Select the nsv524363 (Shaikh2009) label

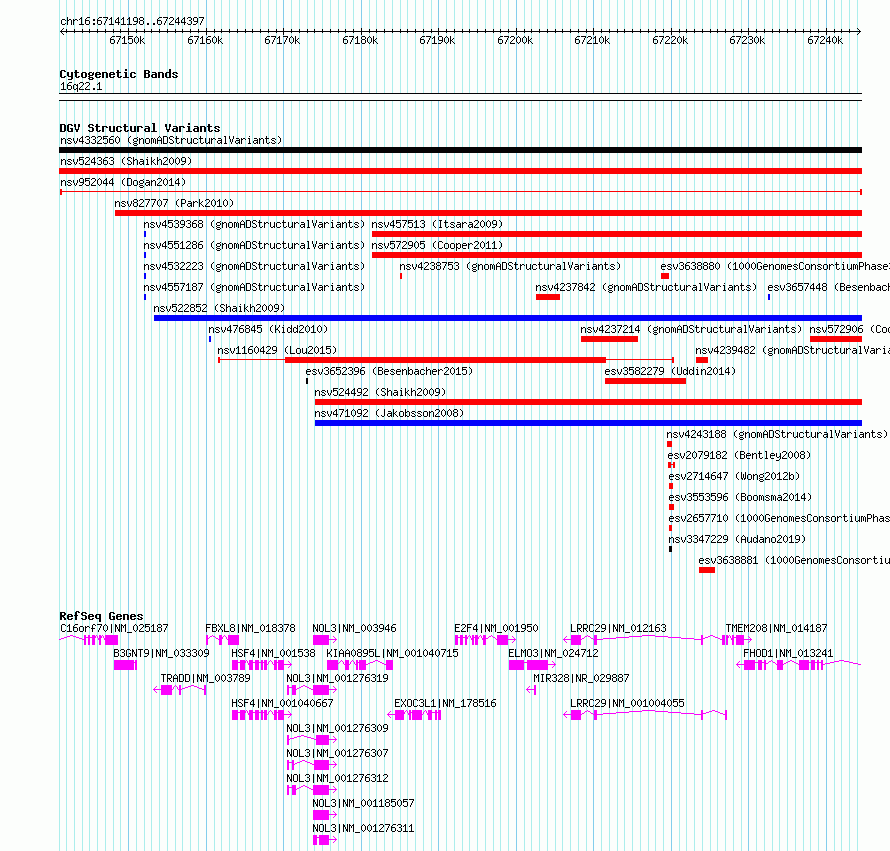[x=126, y=161]
